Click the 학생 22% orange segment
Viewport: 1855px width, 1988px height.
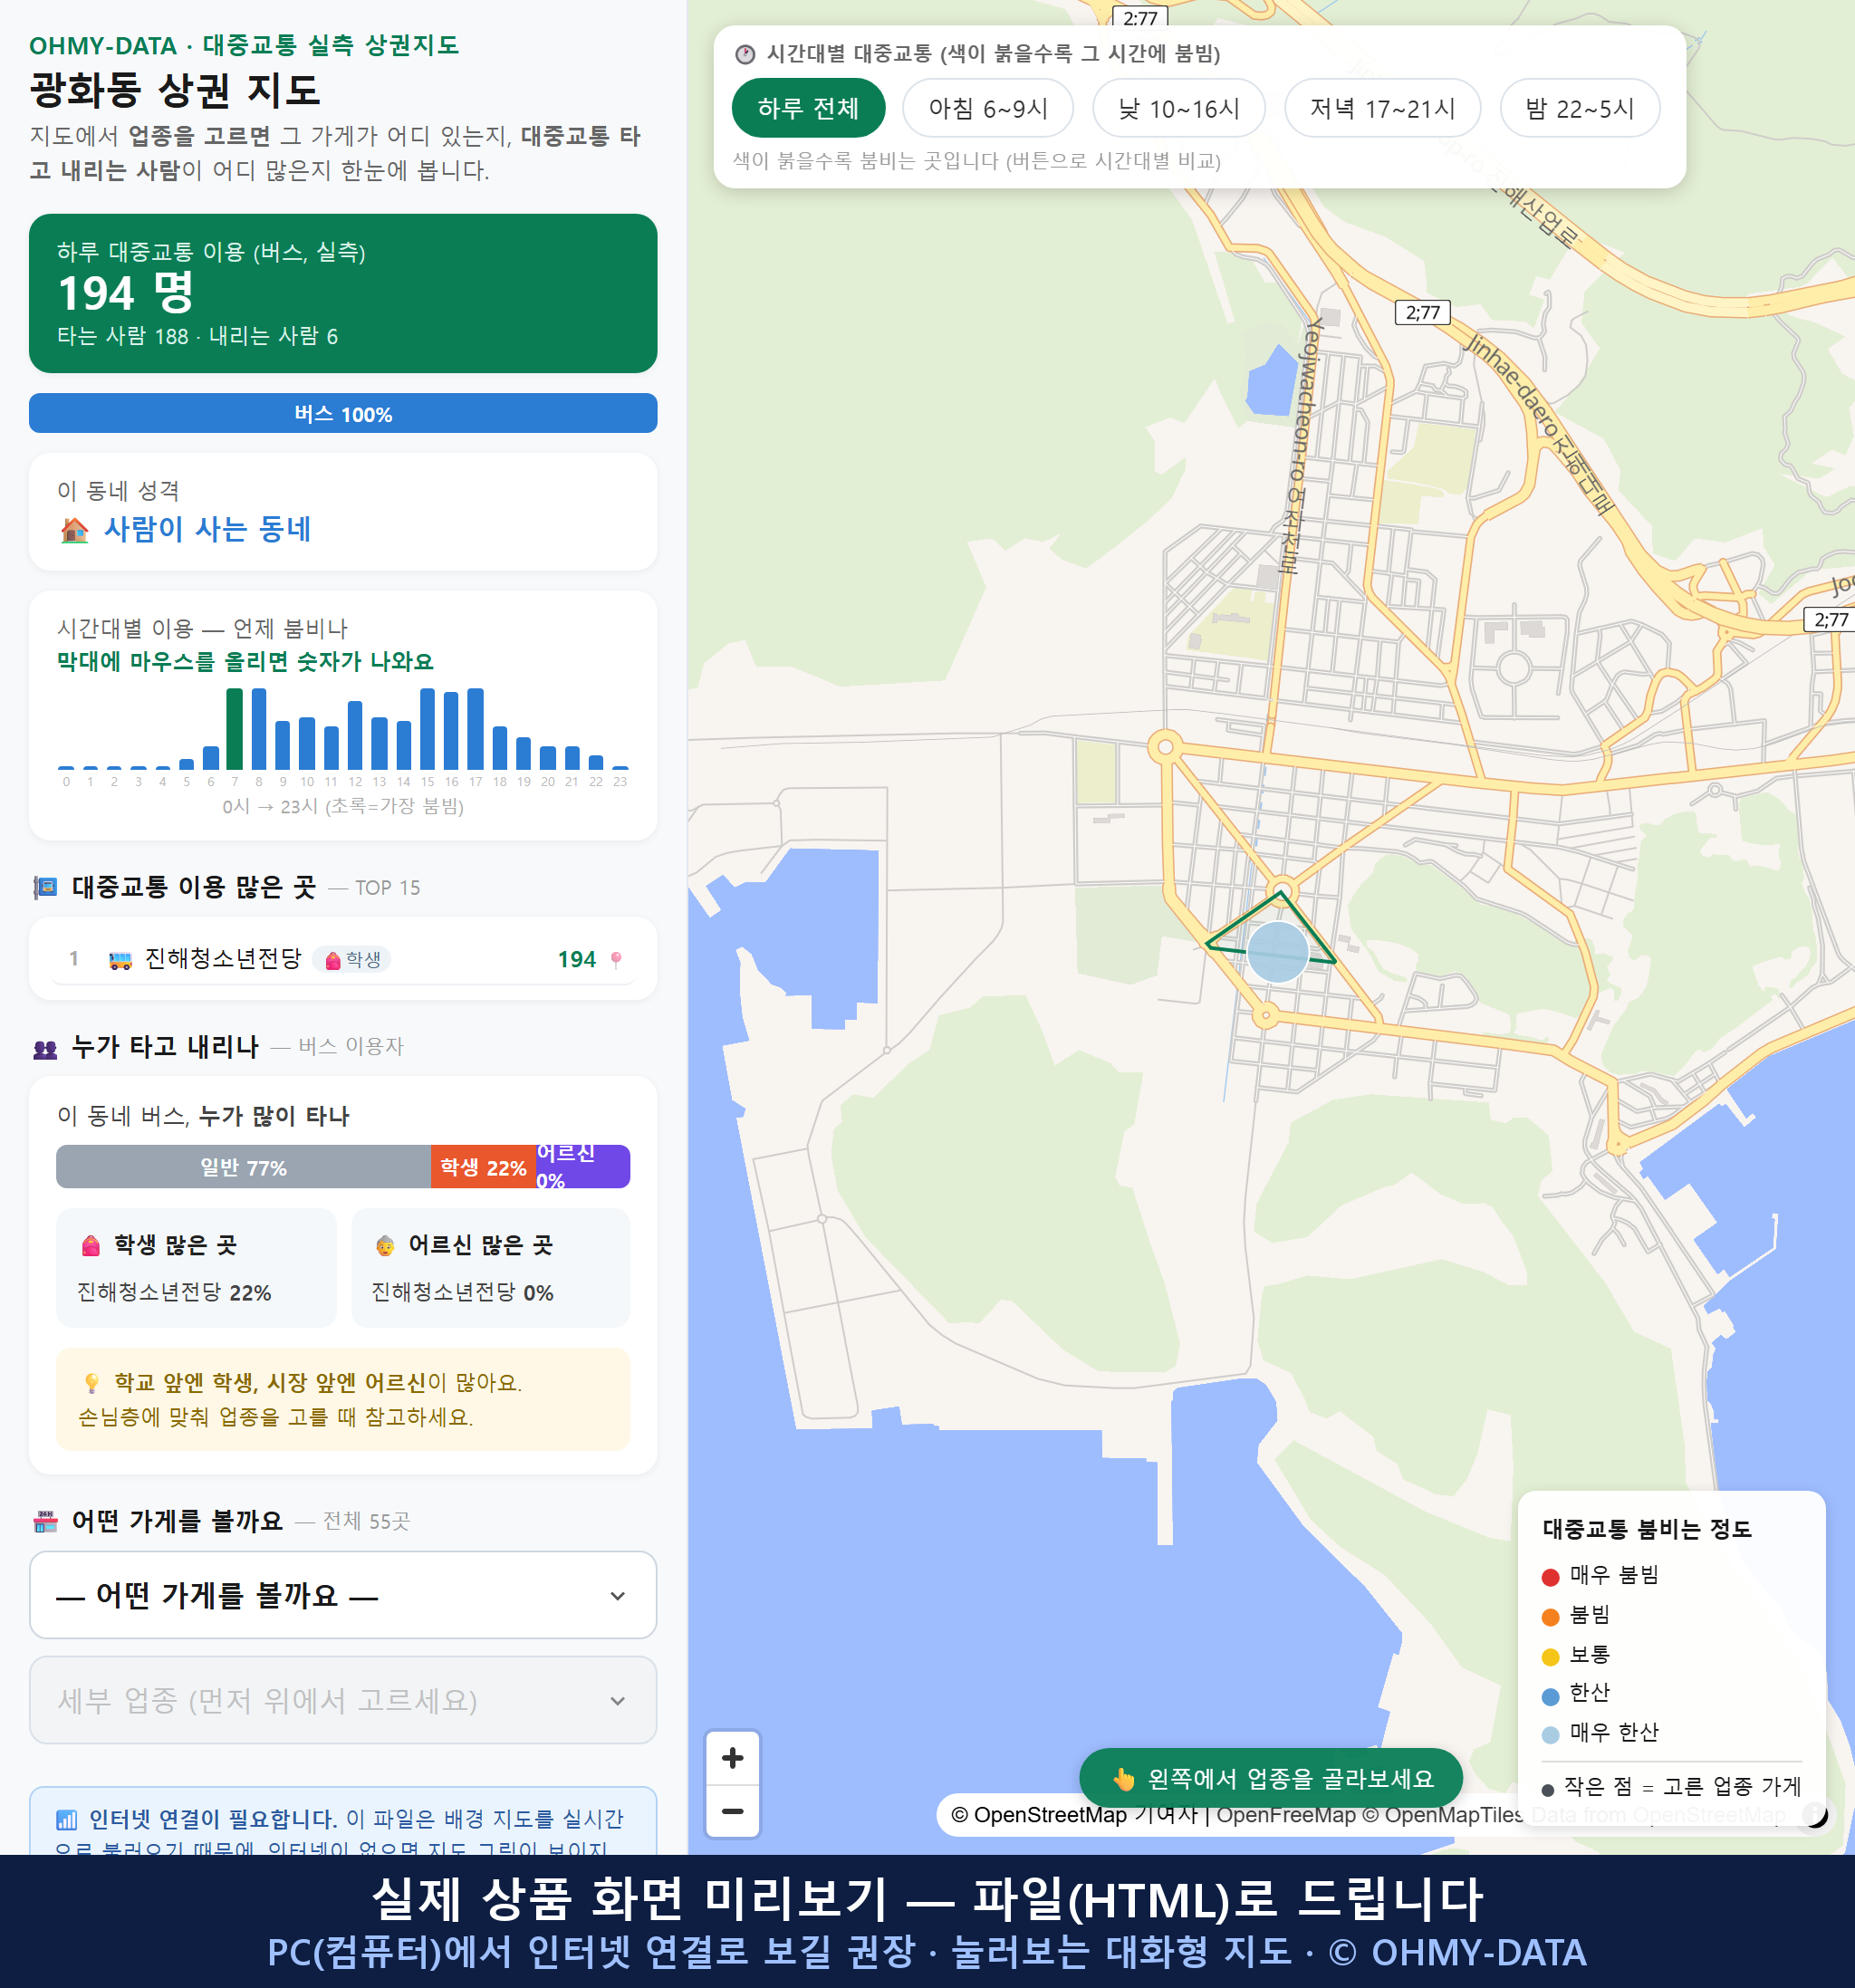pyautogui.click(x=483, y=1167)
